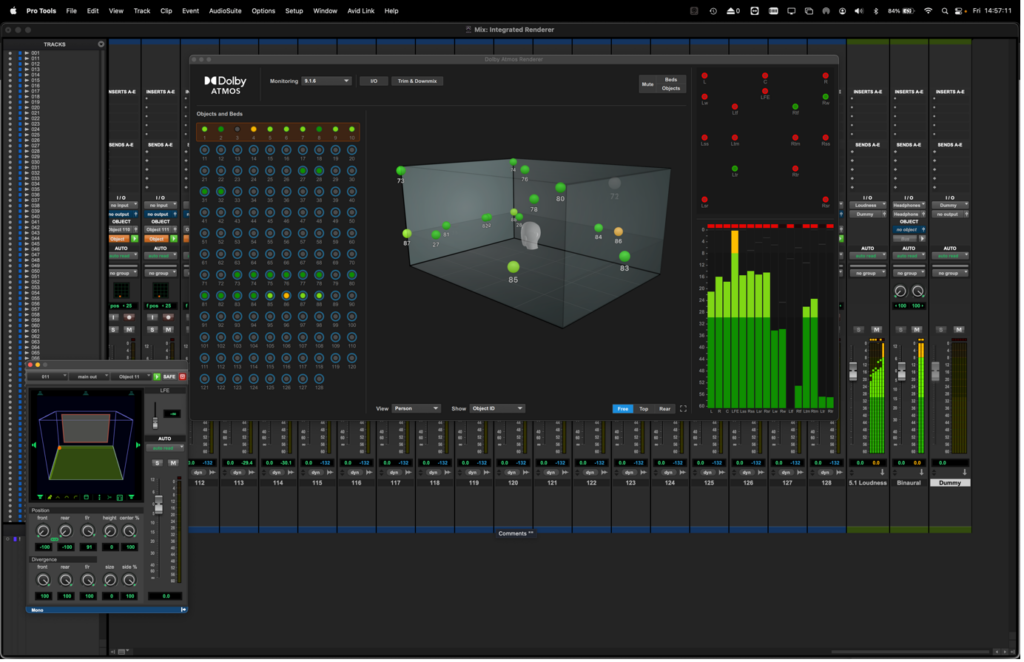Solo the Dummy track
The image size is (1024, 662).
pos(941,330)
